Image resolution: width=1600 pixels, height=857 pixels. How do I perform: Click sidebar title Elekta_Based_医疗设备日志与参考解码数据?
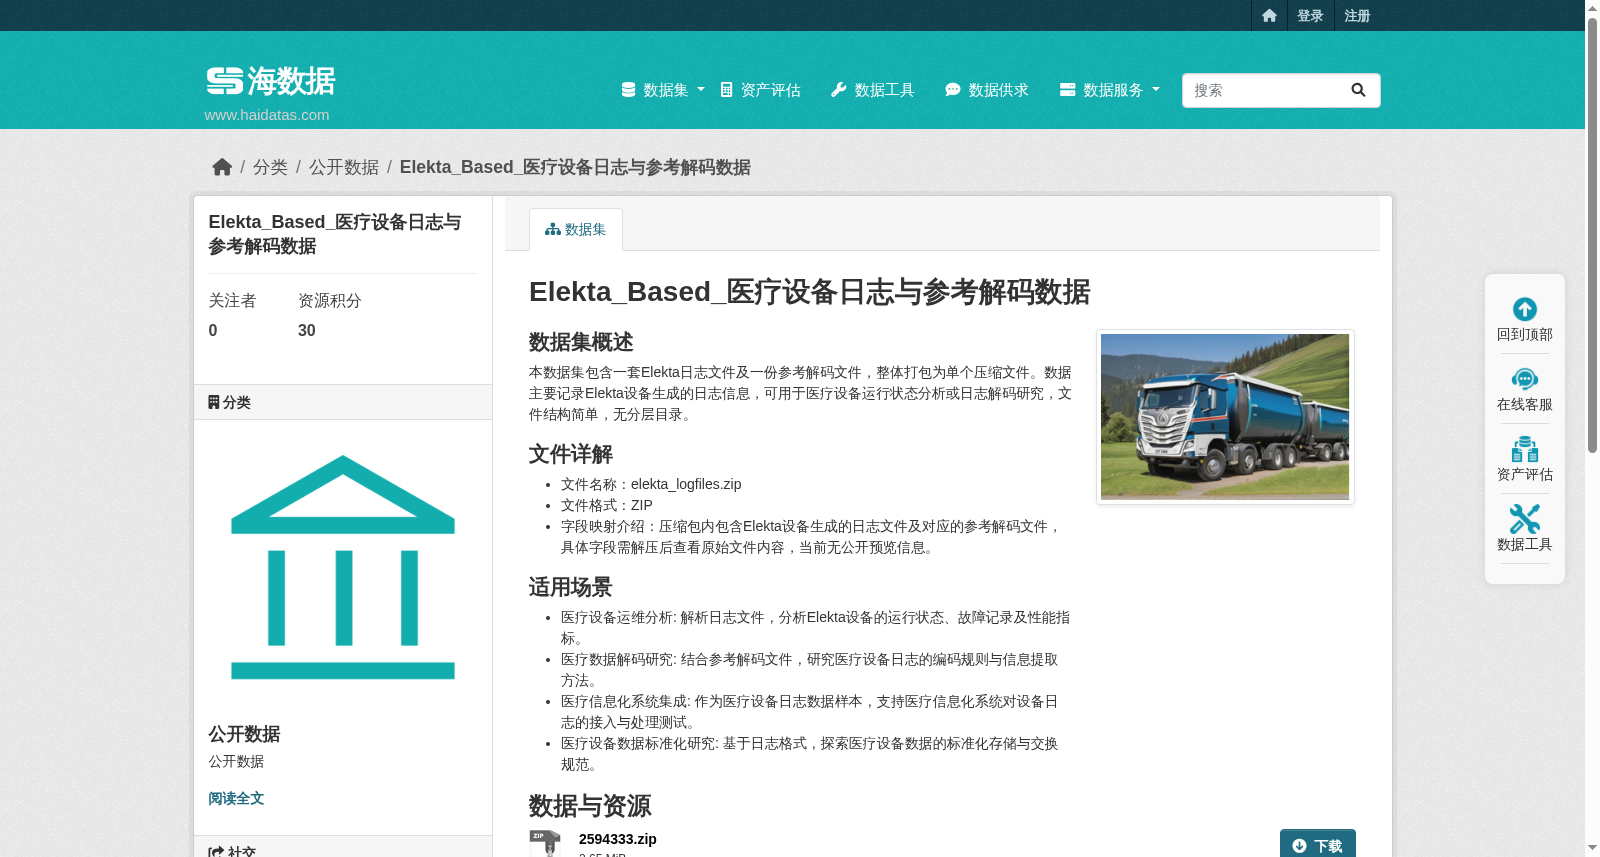click(x=335, y=234)
